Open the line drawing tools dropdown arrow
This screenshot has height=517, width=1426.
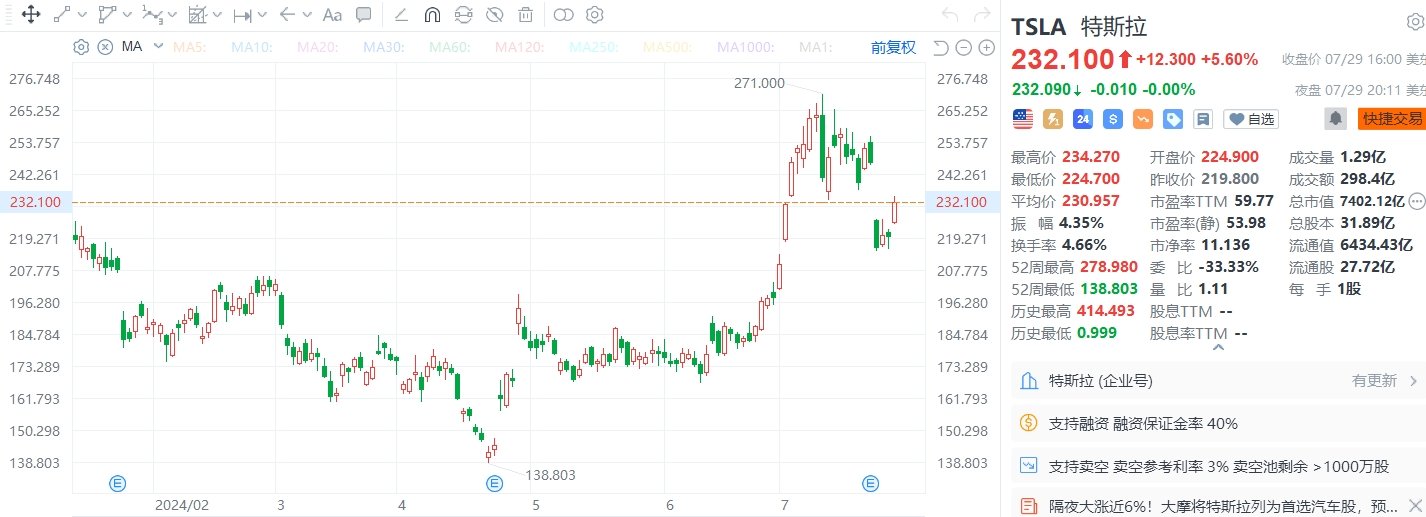[81, 15]
